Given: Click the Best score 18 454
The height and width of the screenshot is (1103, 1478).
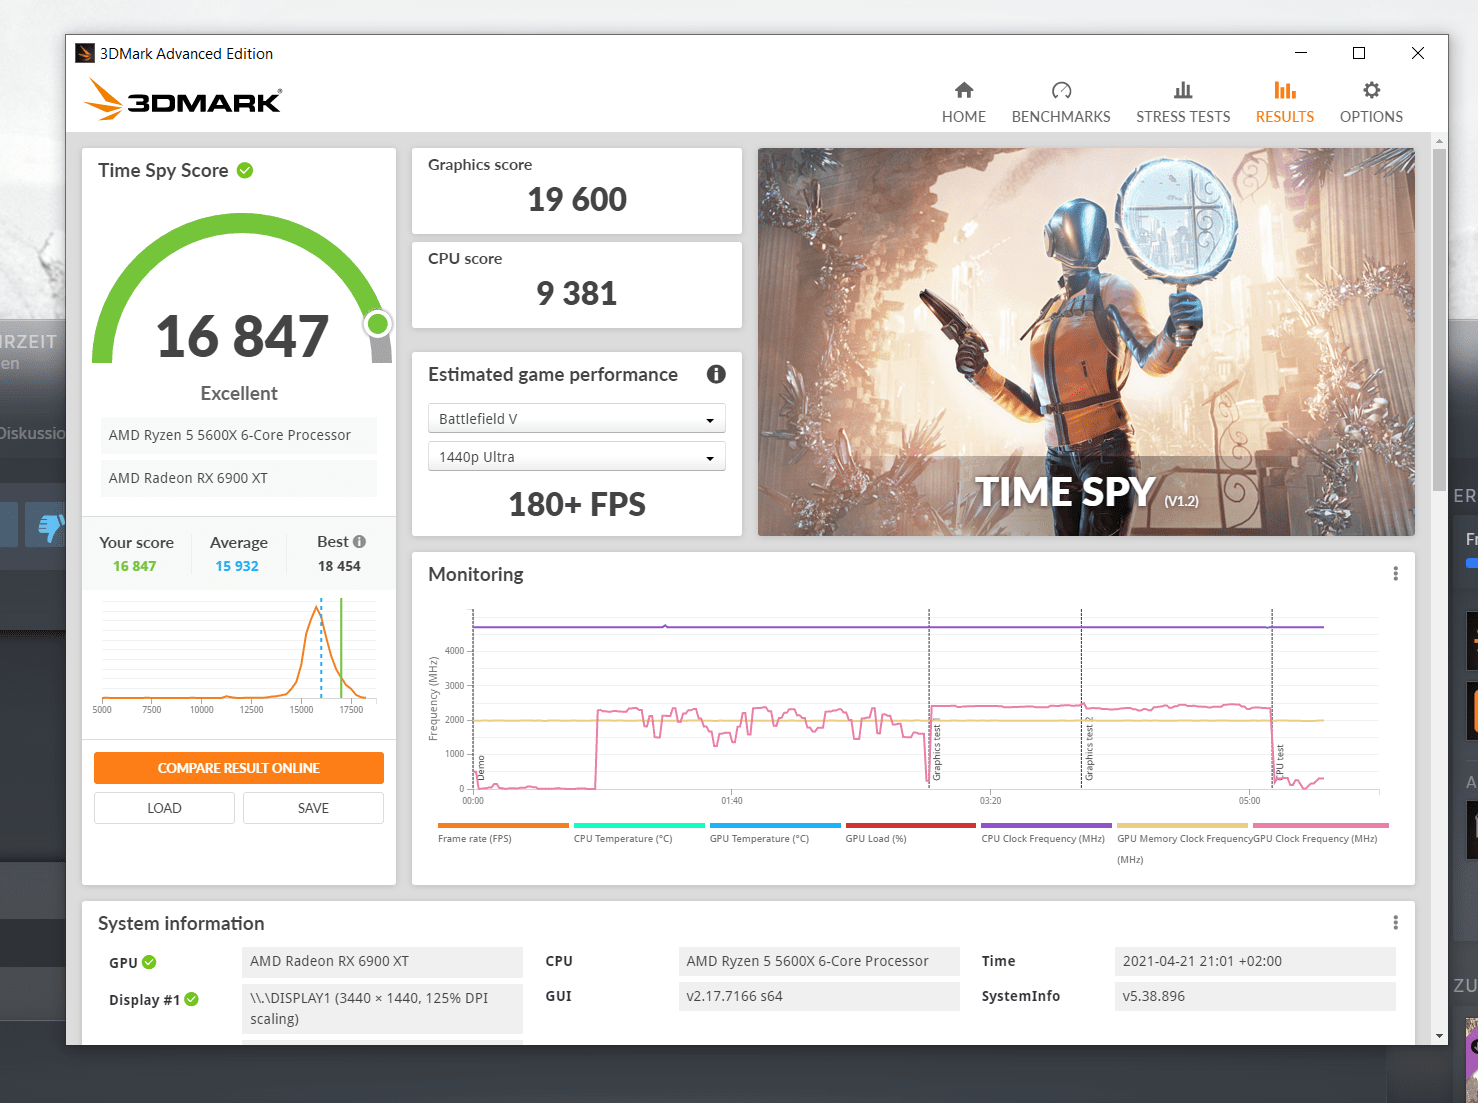Looking at the screenshot, I should pyautogui.click(x=339, y=566).
